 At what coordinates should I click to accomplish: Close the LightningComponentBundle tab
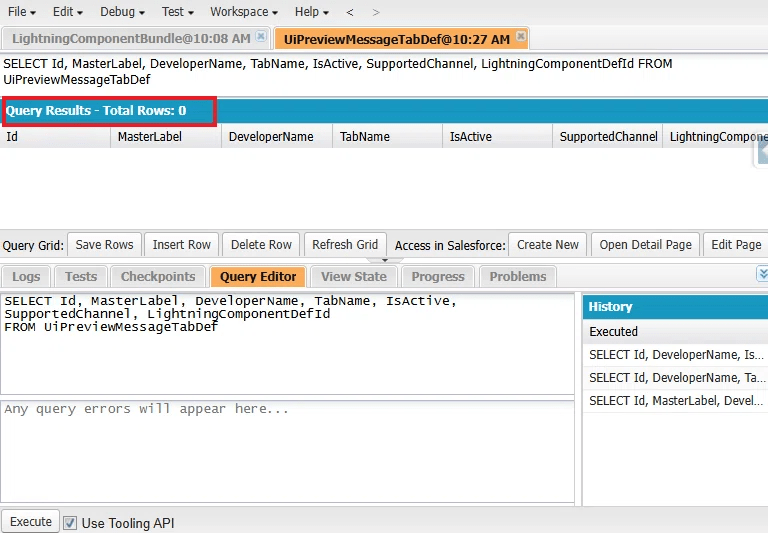[262, 36]
